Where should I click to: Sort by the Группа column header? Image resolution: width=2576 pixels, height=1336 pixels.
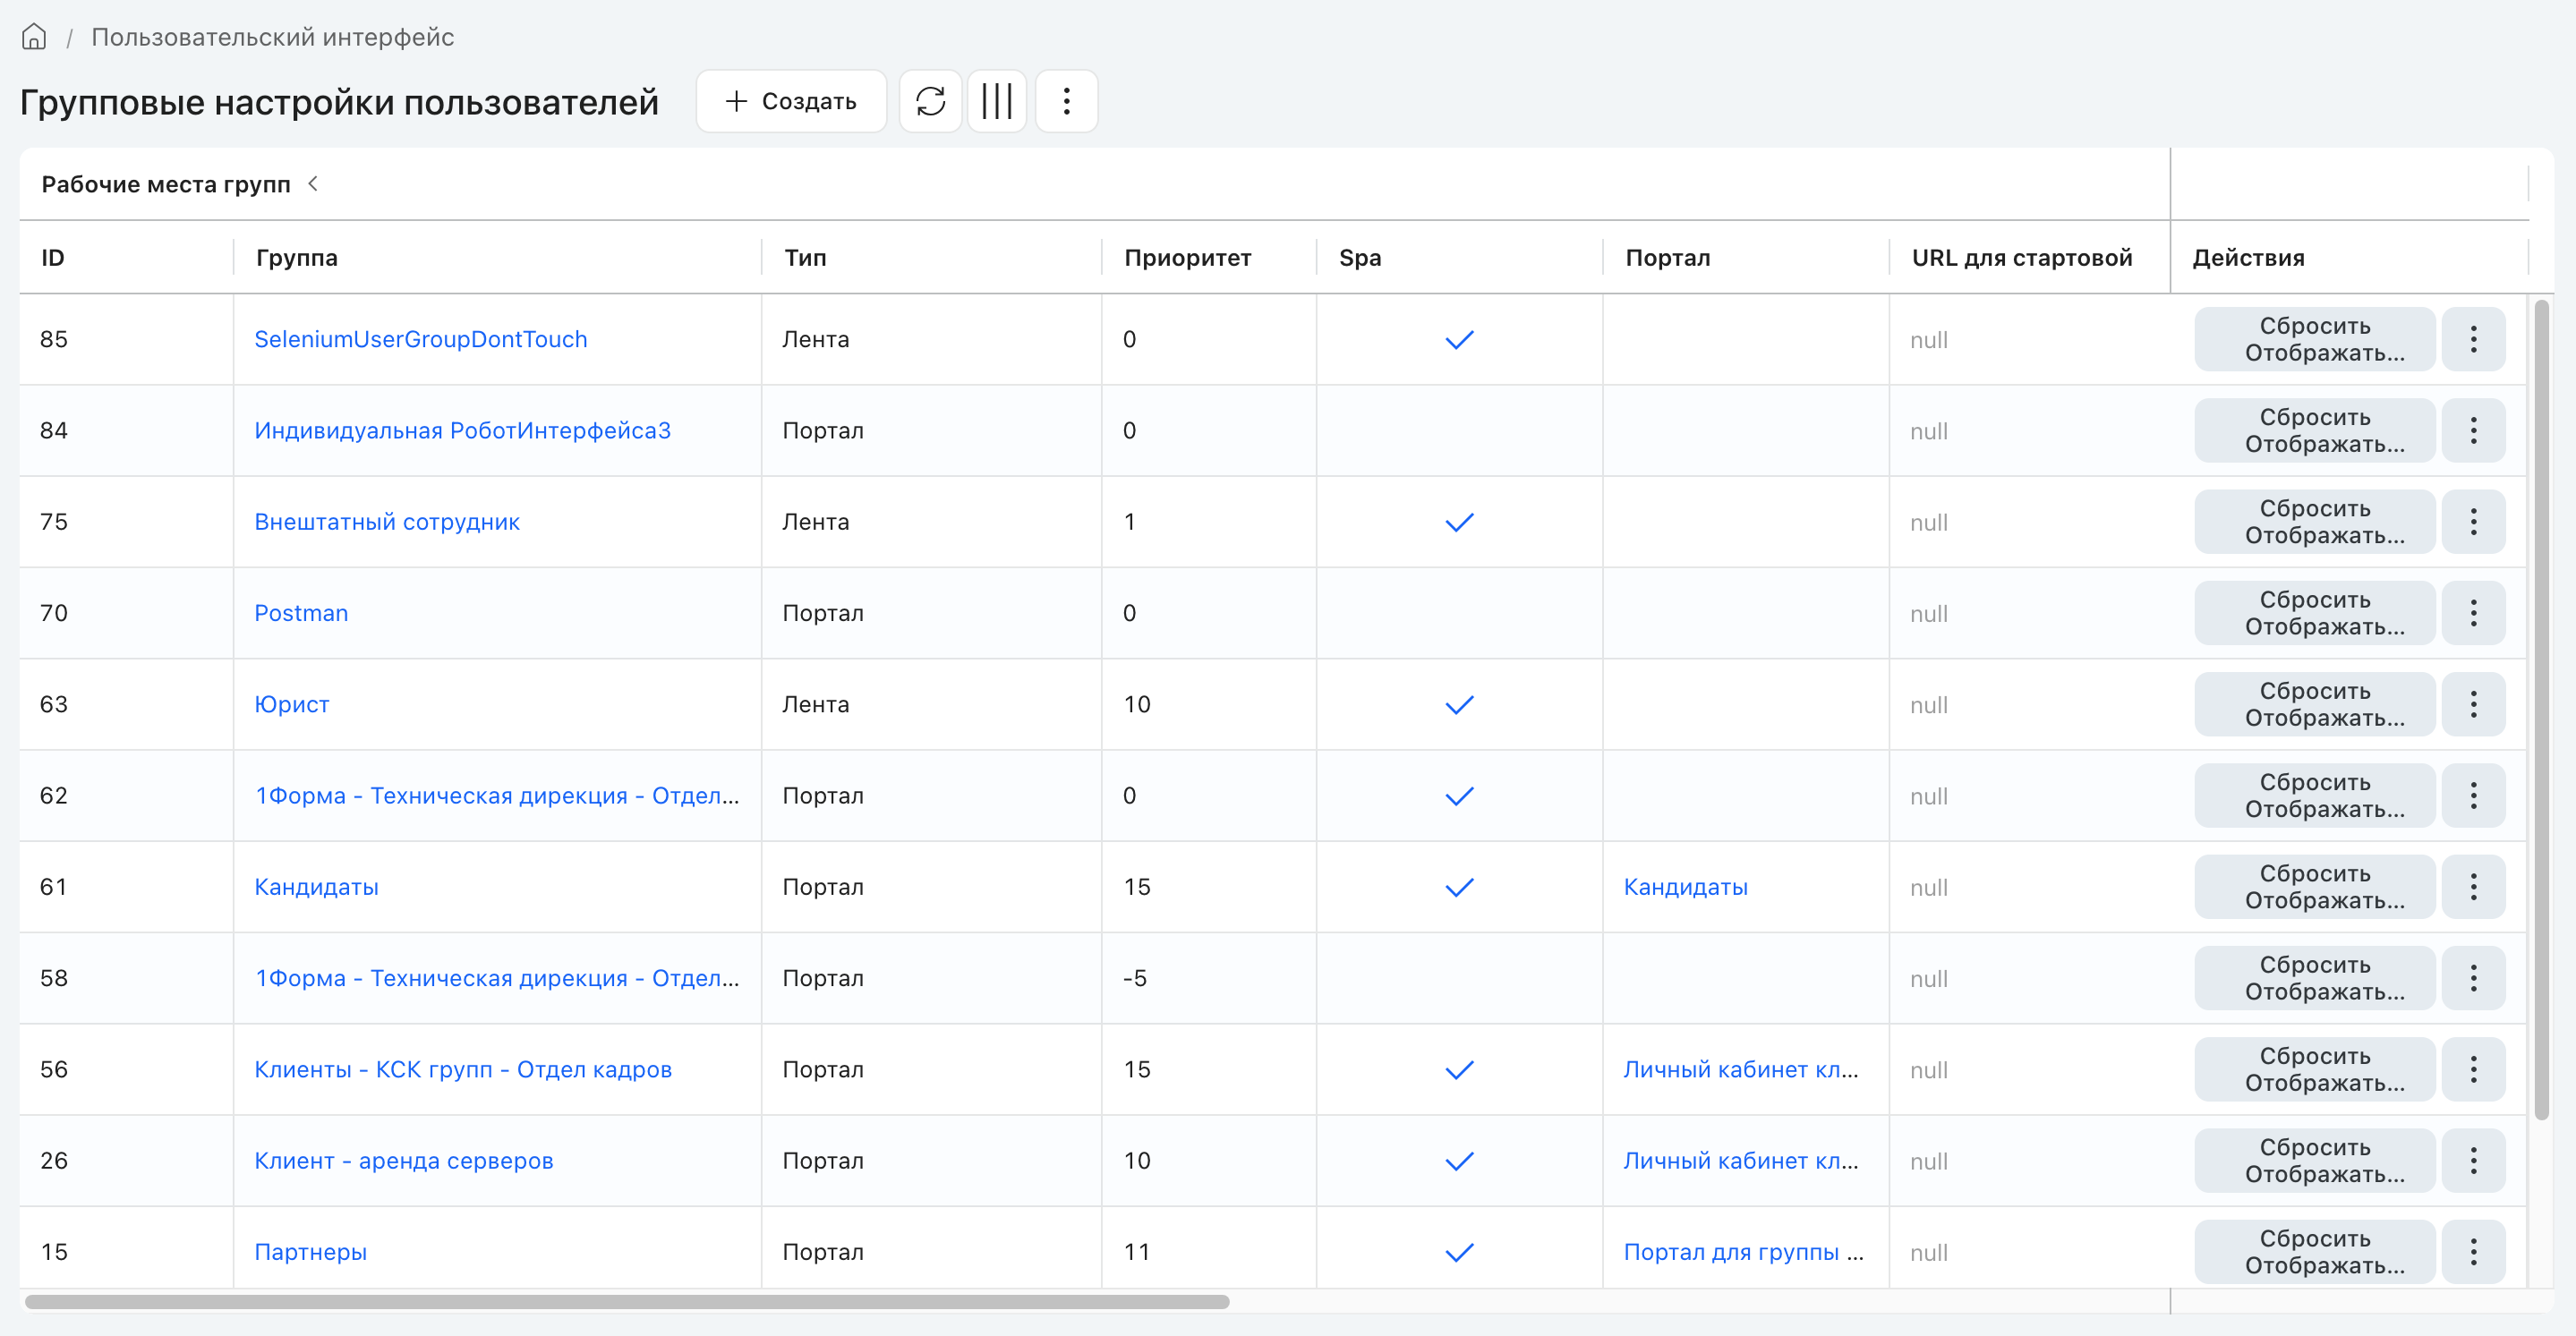coord(296,257)
